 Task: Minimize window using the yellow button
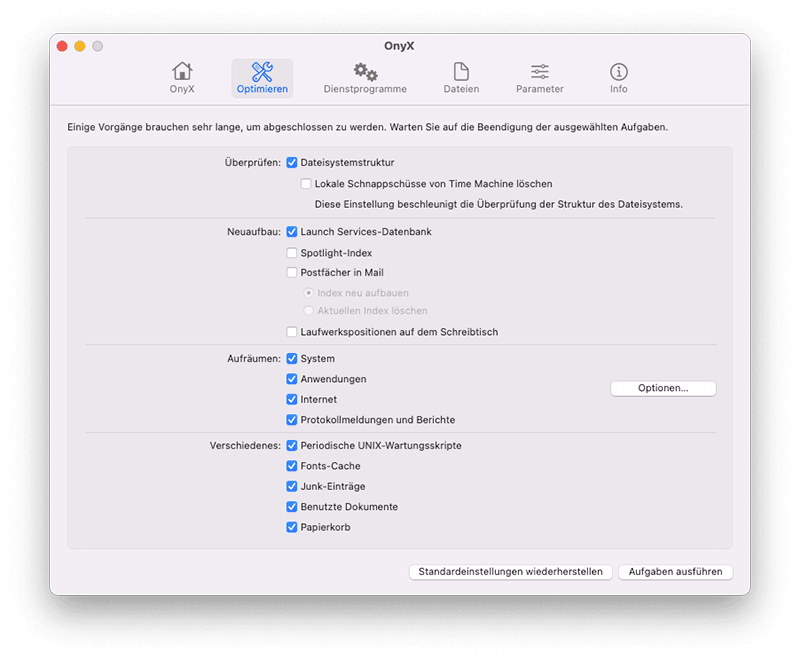pos(80,46)
